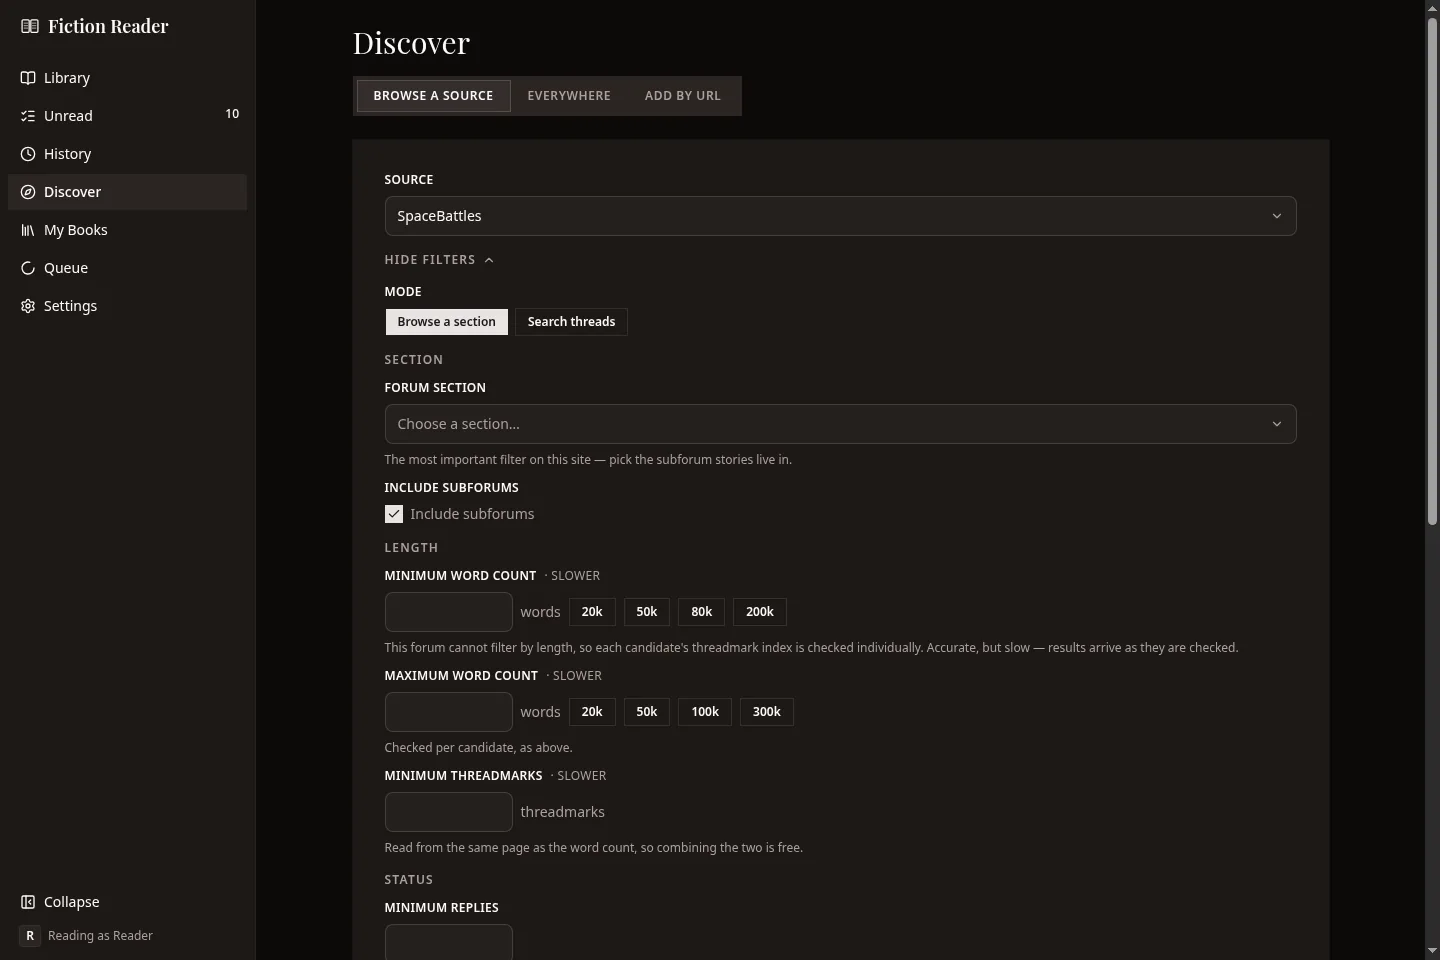The image size is (1440, 960).
Task: Click the Queue spinner icon
Action: click(28, 268)
